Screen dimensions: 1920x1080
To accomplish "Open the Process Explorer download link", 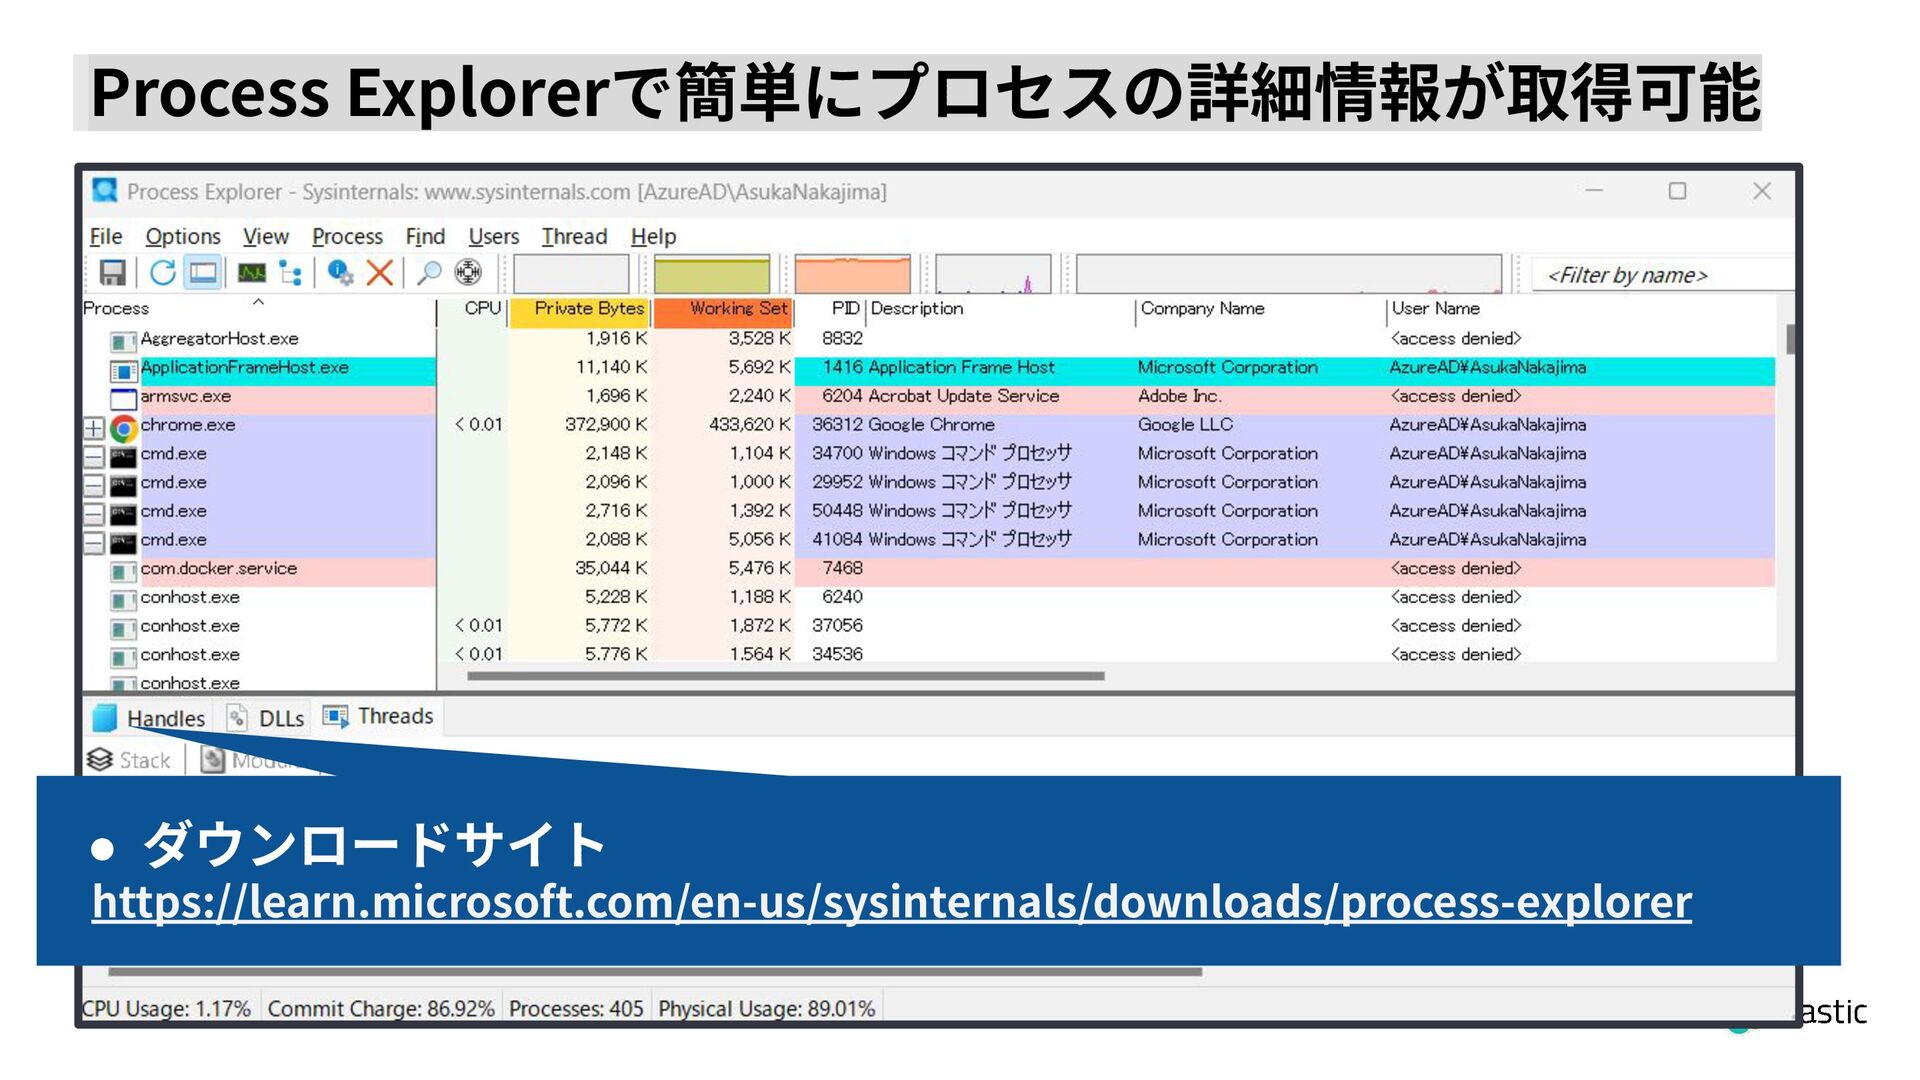I will [x=891, y=901].
